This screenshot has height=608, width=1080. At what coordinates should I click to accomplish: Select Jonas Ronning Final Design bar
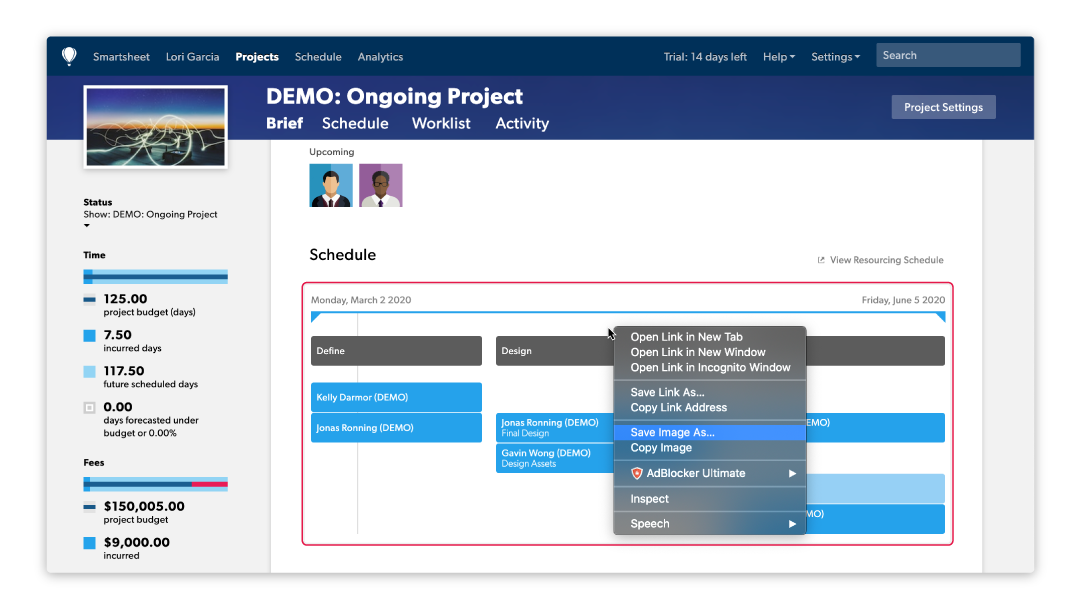[x=554, y=428]
